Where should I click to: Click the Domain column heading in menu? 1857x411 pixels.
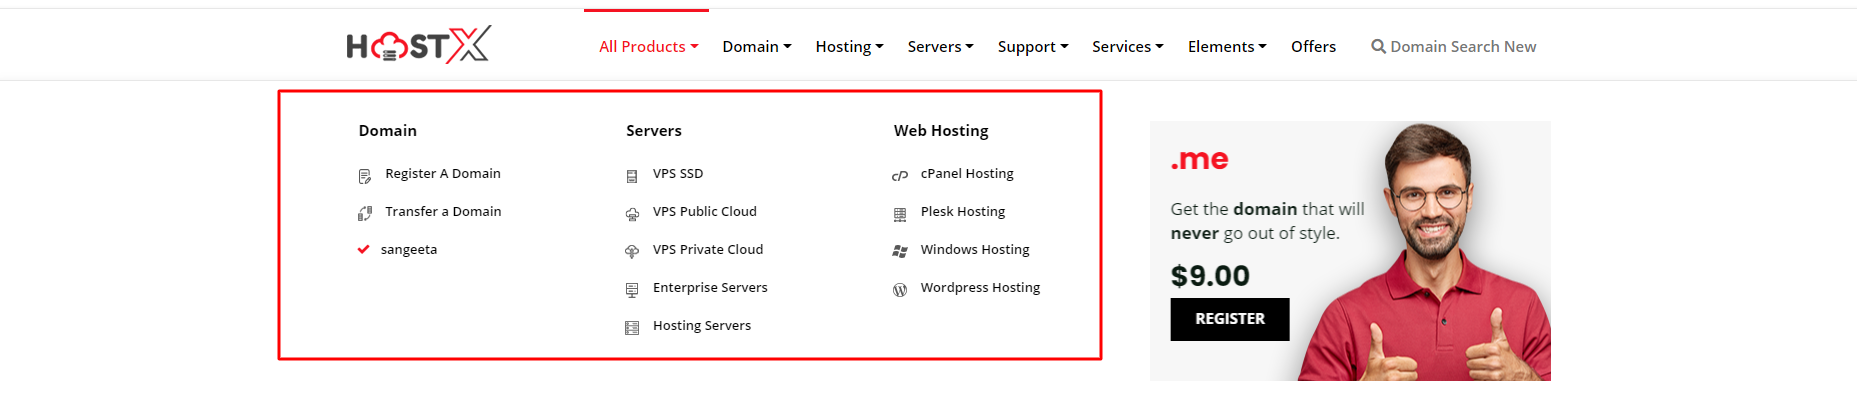click(x=388, y=130)
